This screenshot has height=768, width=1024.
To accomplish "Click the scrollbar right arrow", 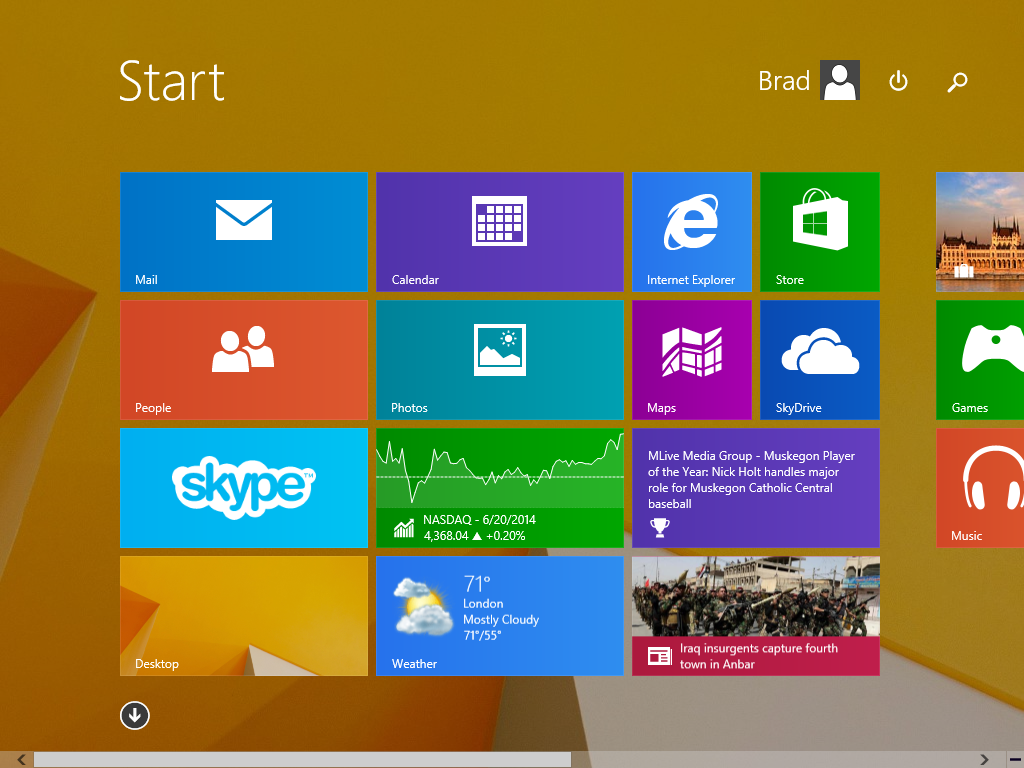I will point(984,760).
